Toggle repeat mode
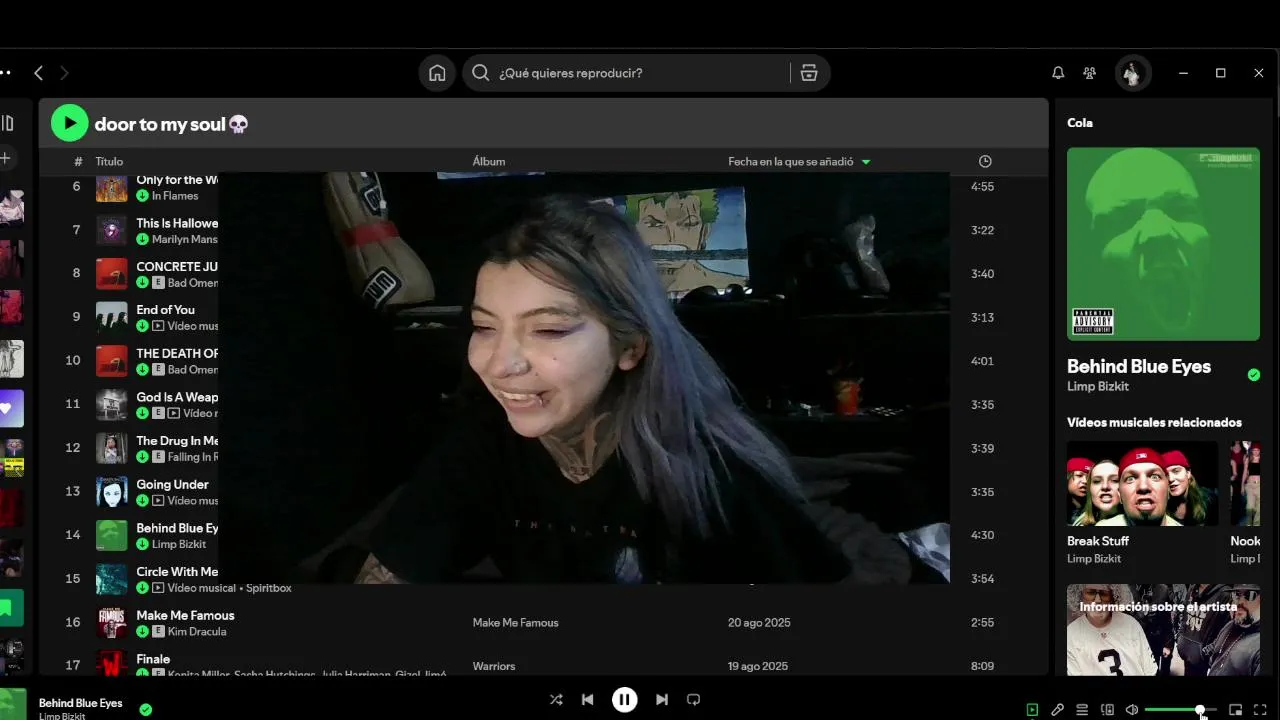The image size is (1280, 720). 693,700
